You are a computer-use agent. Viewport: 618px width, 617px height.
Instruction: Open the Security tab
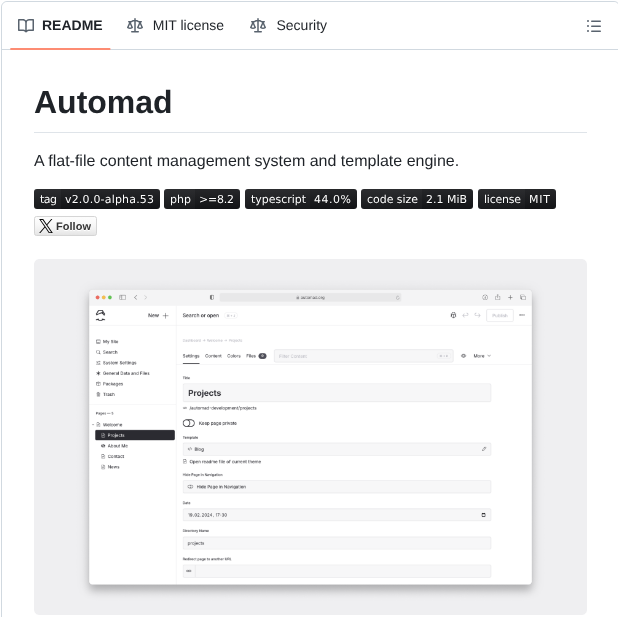(x=289, y=26)
